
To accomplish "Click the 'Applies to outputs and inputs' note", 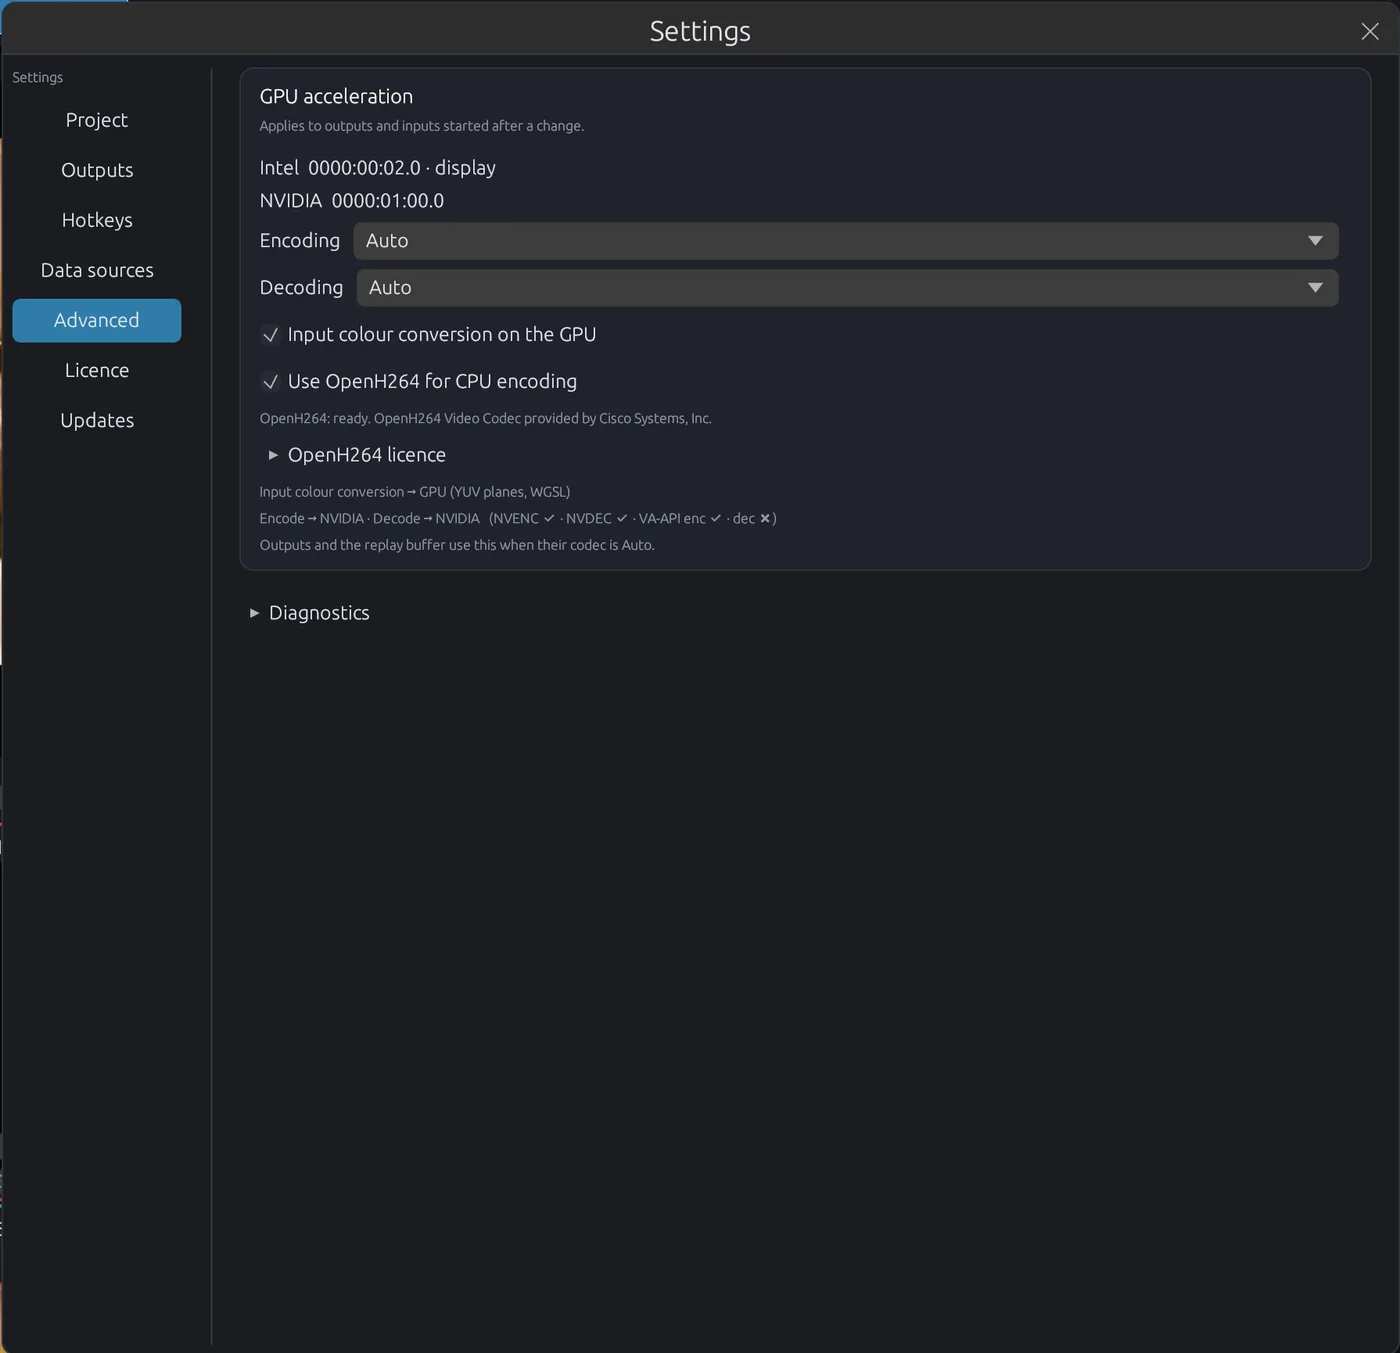I will [x=422, y=126].
